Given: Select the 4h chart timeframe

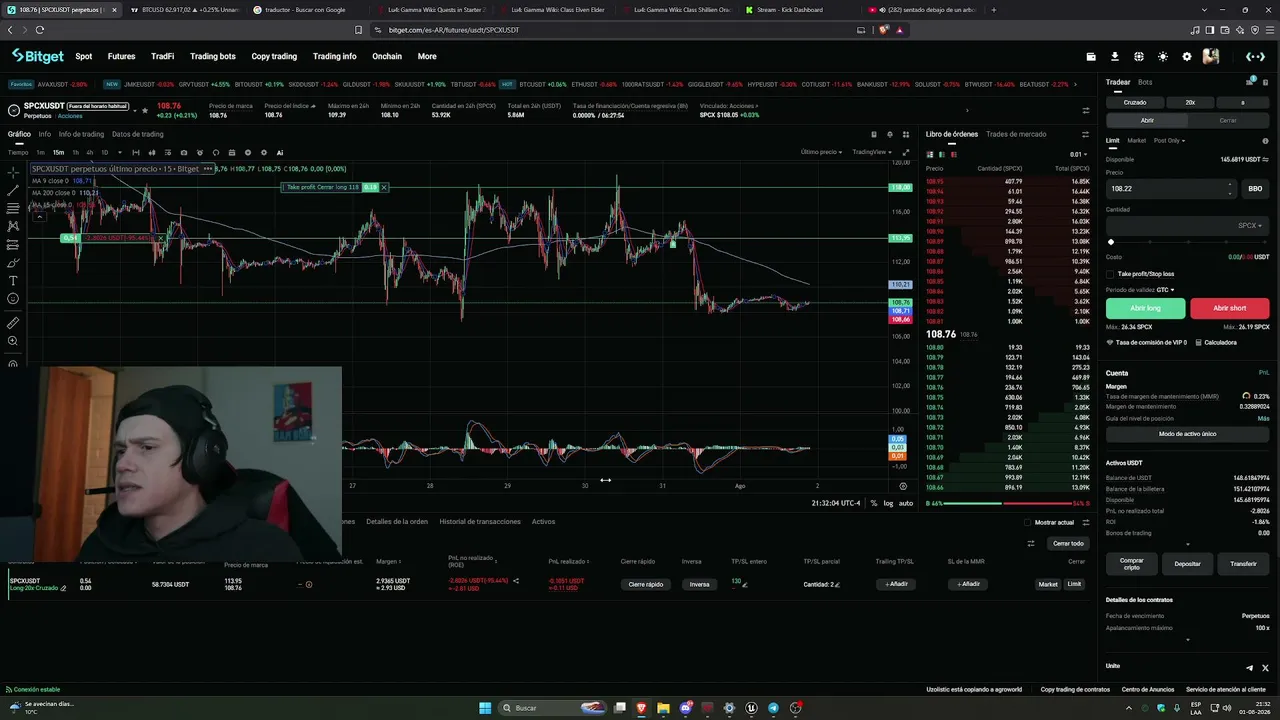Looking at the screenshot, I should [89, 153].
